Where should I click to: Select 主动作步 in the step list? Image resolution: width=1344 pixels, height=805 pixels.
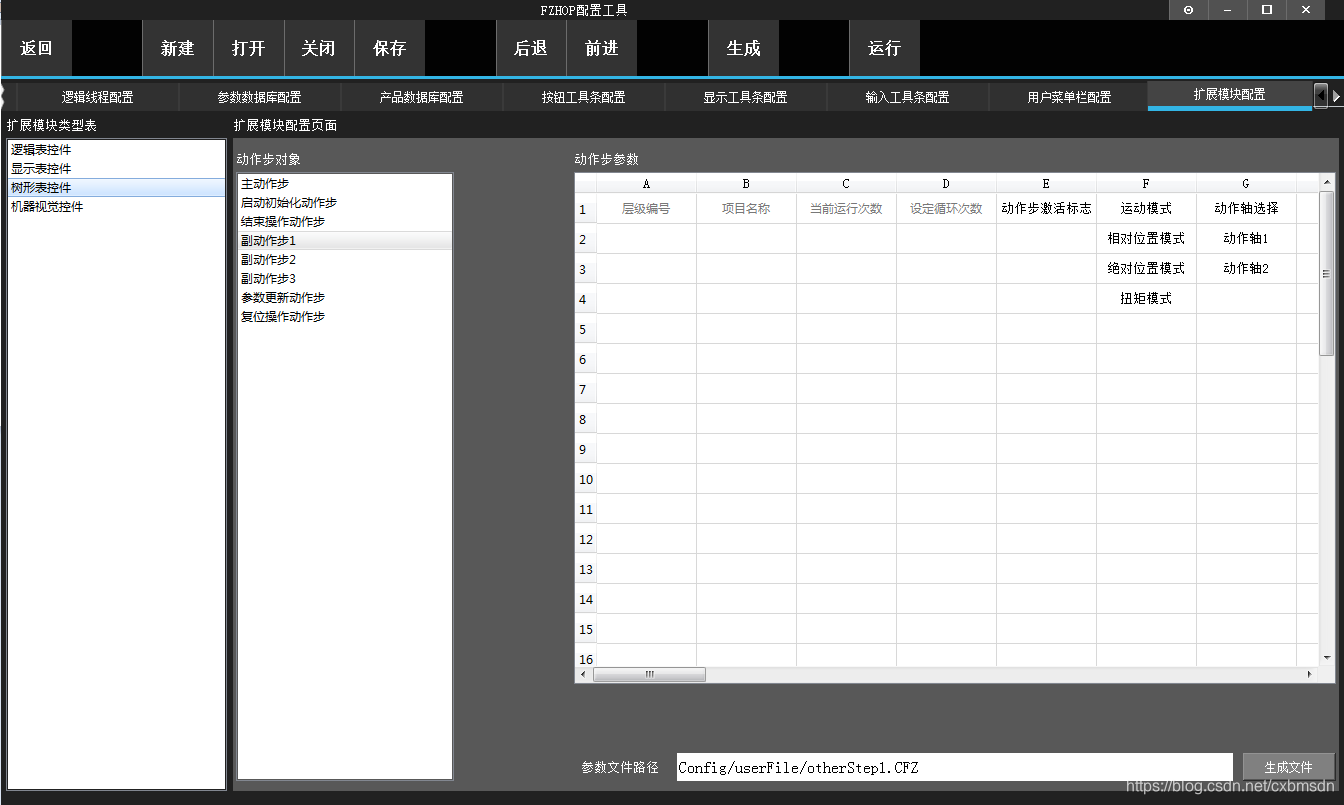[x=345, y=183]
